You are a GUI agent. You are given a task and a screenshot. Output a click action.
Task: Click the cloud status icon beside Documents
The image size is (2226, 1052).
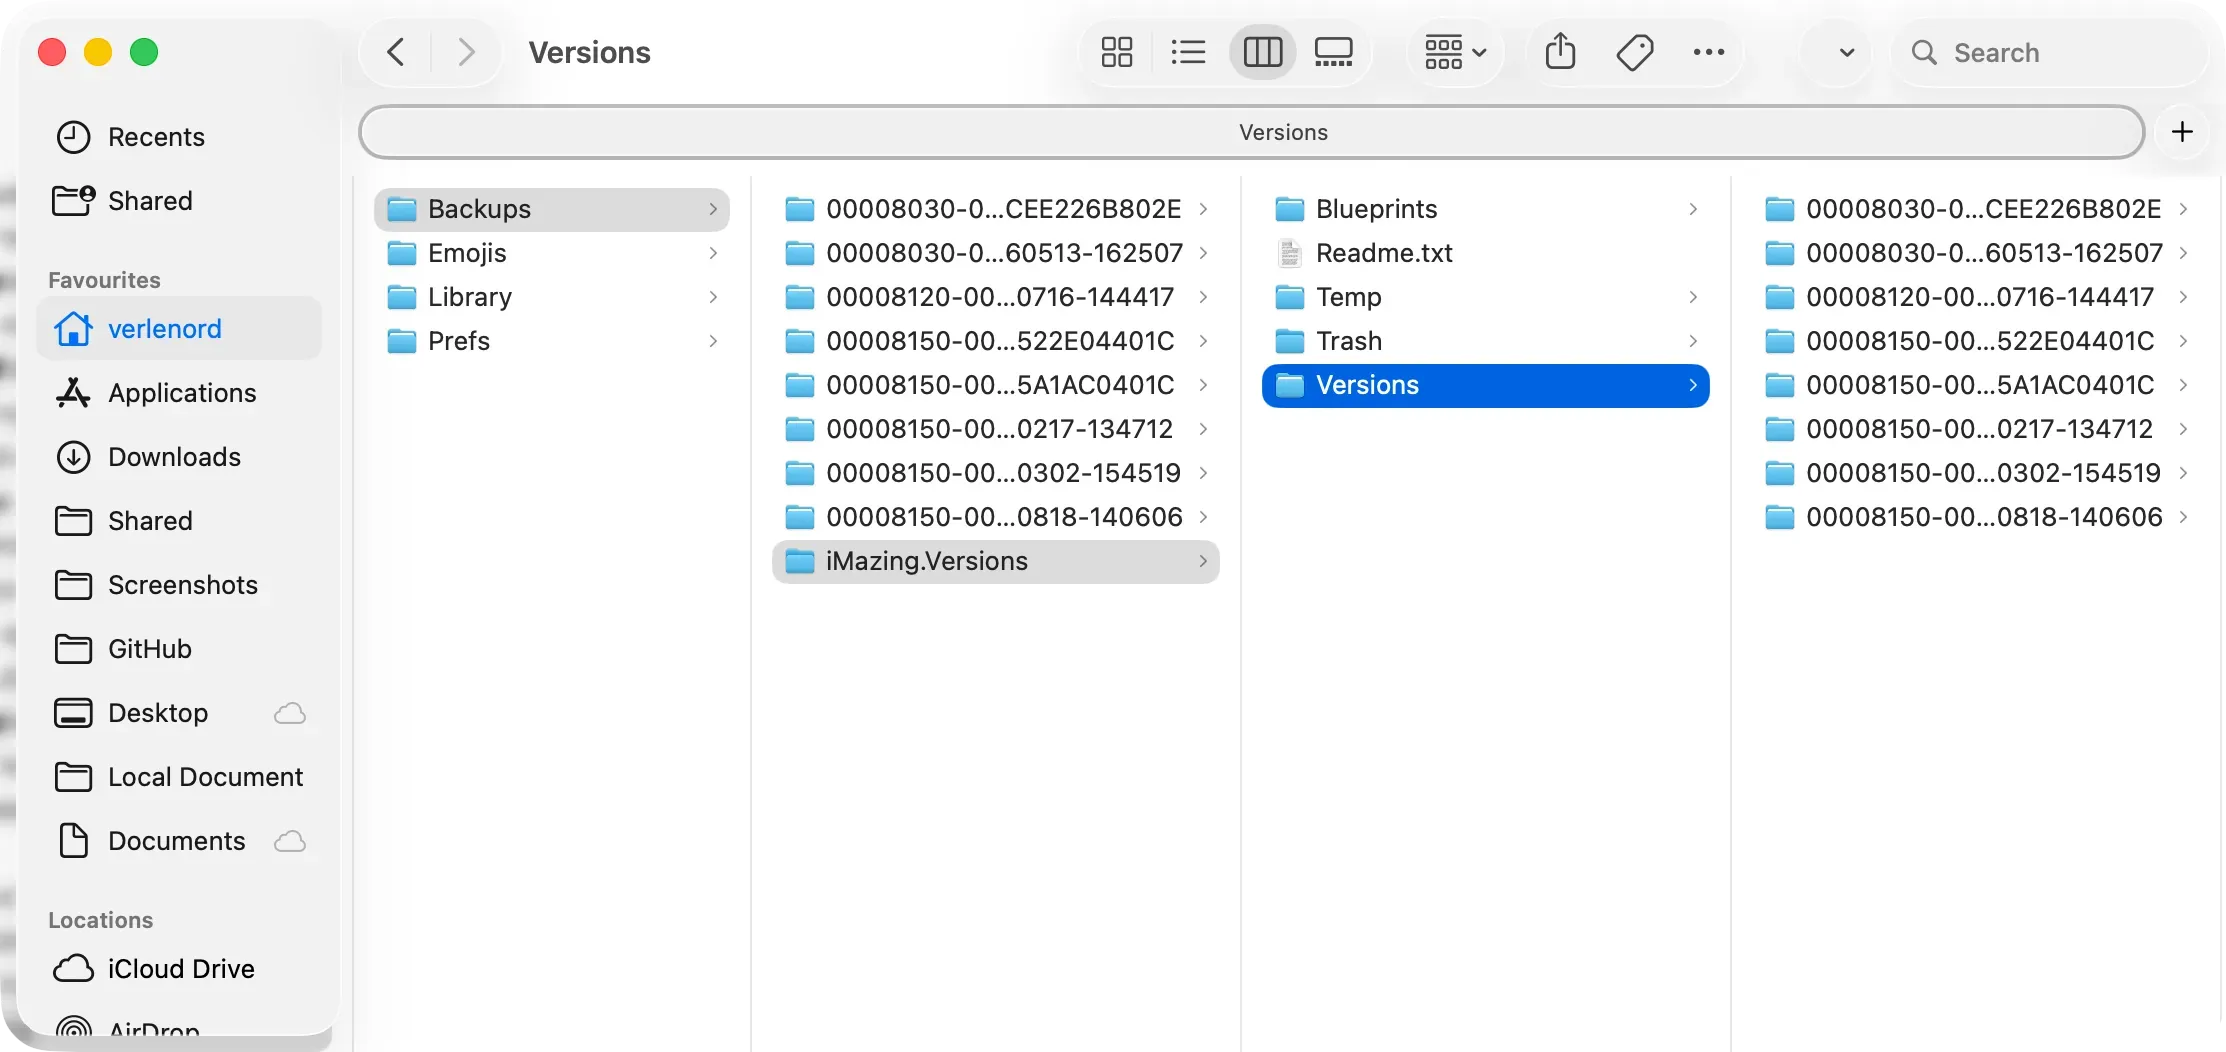pos(290,841)
